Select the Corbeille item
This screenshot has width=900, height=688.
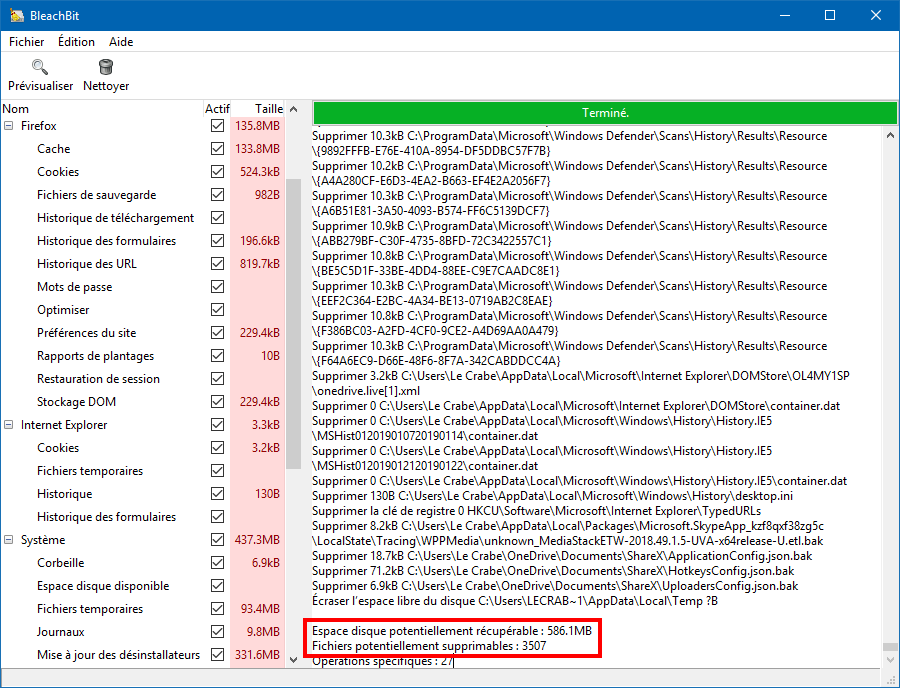pos(60,562)
